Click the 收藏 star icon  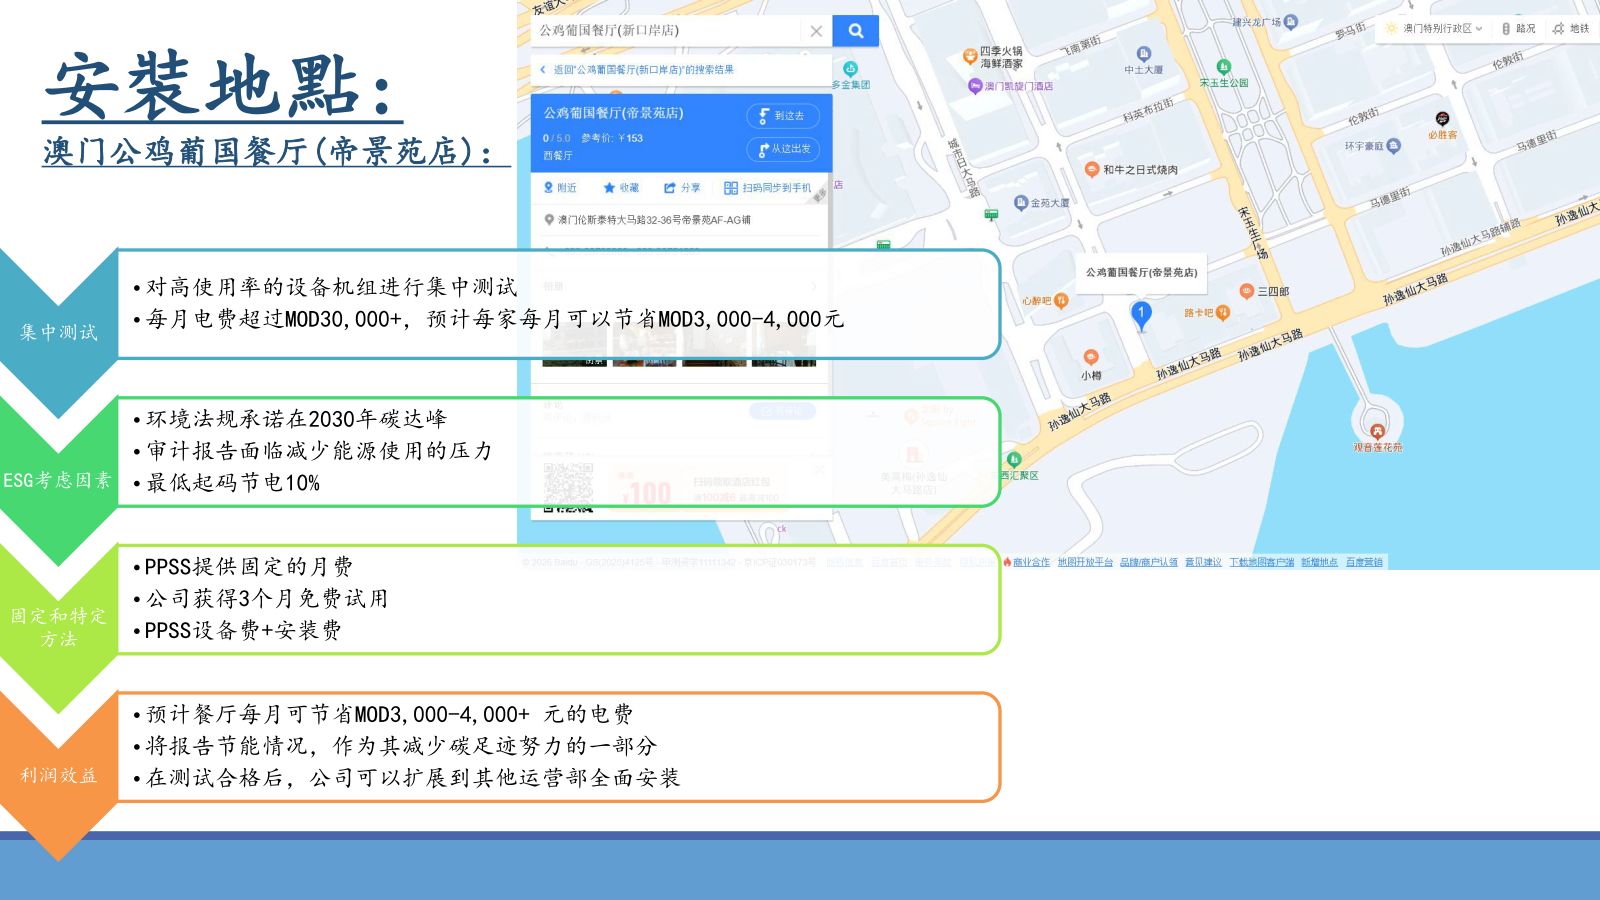pos(609,188)
